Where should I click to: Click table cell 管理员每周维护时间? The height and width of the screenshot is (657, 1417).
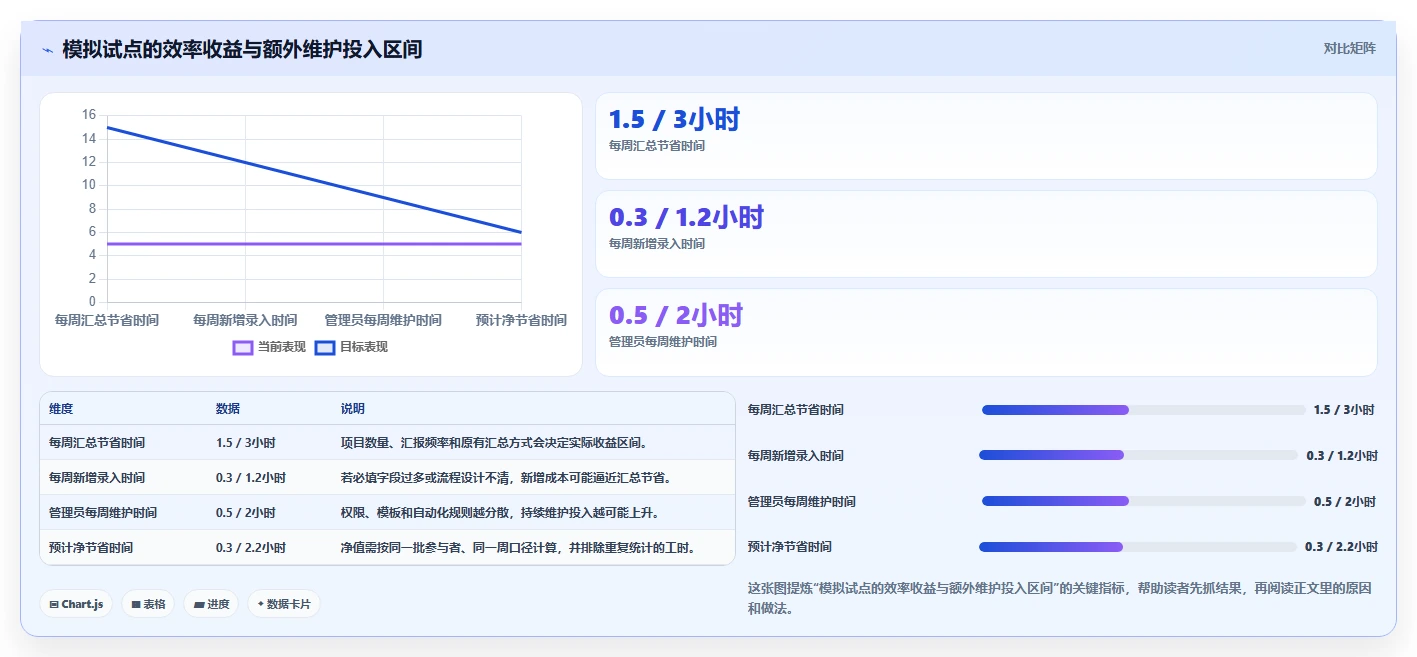tap(102, 513)
